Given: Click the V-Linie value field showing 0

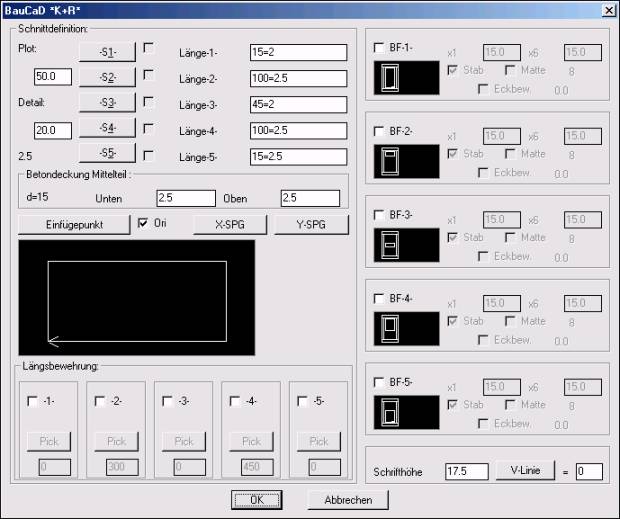Looking at the screenshot, I should click(x=589, y=472).
